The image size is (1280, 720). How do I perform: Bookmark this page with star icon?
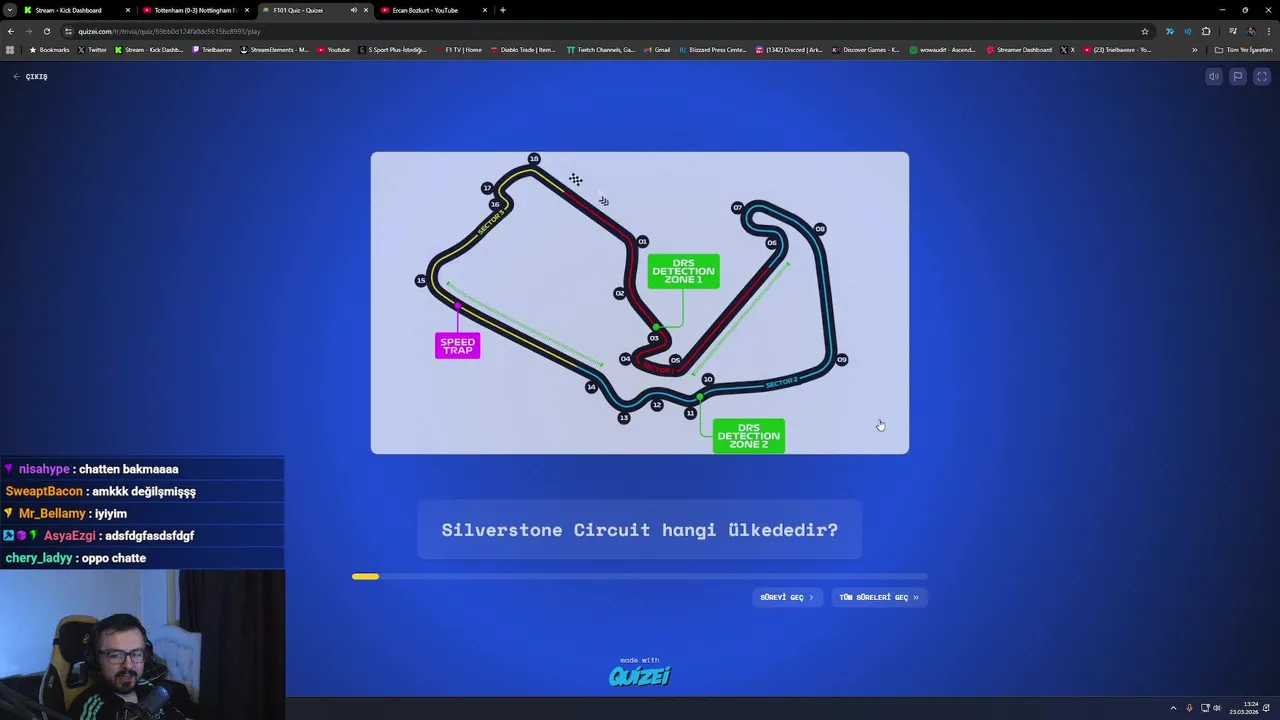tap(1145, 31)
